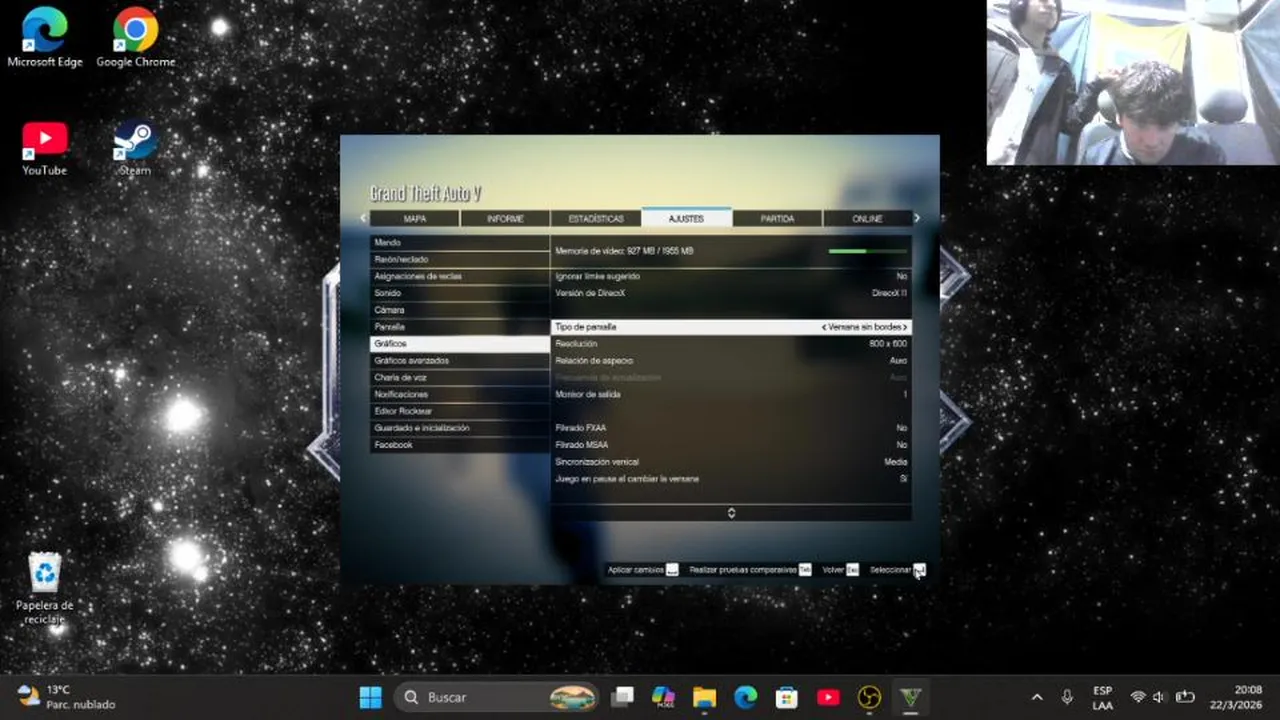This screenshot has width=1280, height=720.
Task: Switch to the INFORME tab
Action: click(x=505, y=218)
